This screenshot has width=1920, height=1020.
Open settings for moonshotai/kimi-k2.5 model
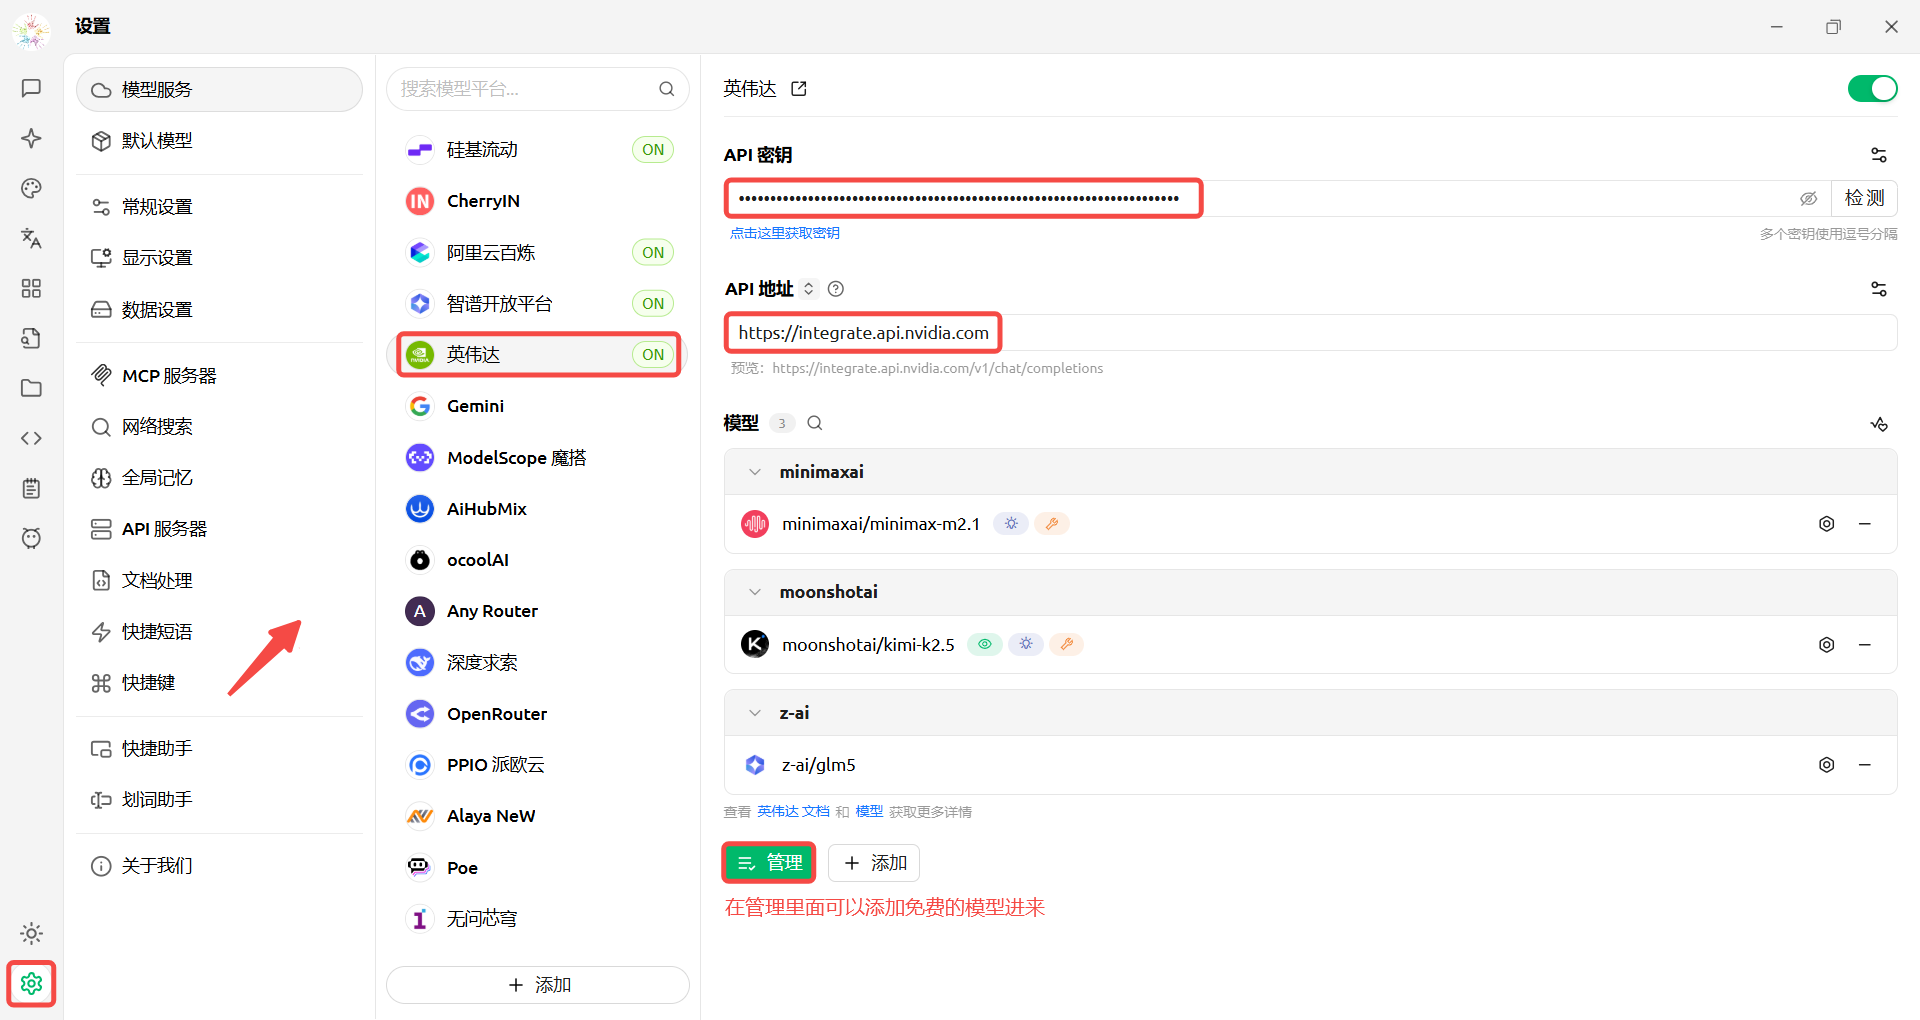pyautogui.click(x=1826, y=645)
